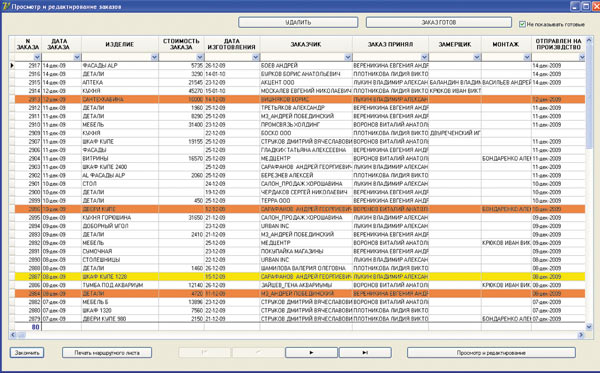The image size is (600, 373).
Task: Select 'ПОКУПАЙКА МАГАЗИНЫ' customer cell
Action: coord(306,251)
